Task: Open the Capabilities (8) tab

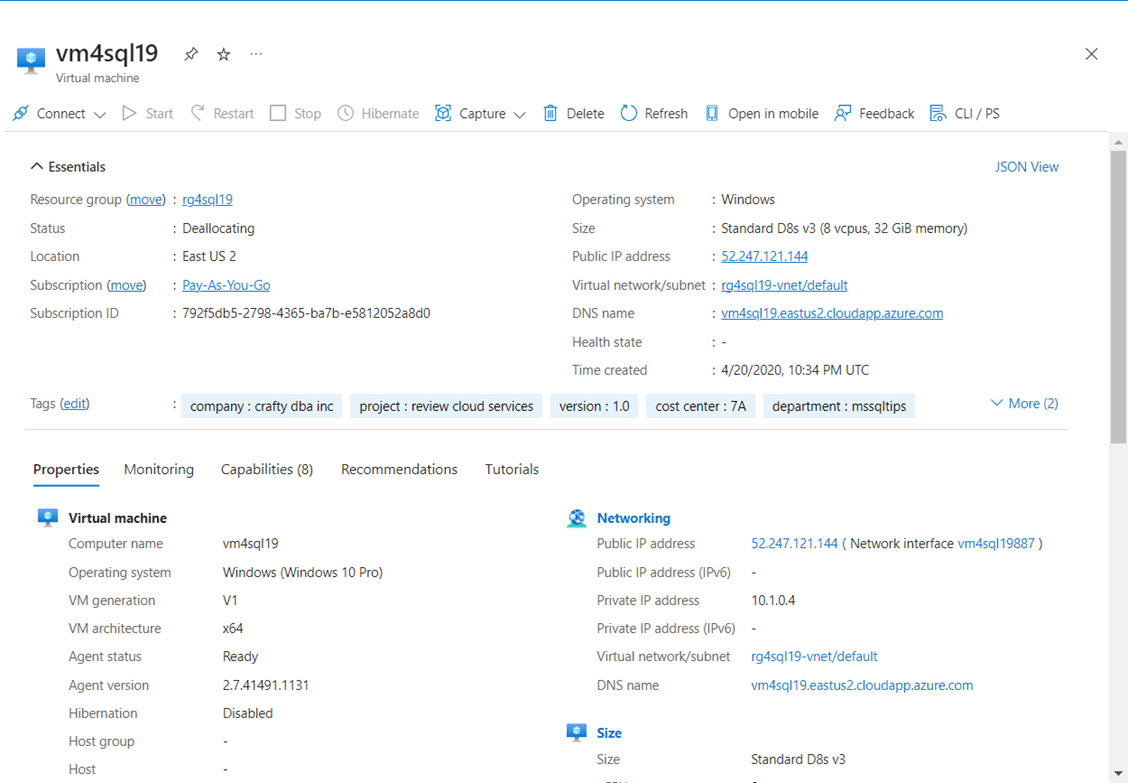Action: tap(267, 469)
